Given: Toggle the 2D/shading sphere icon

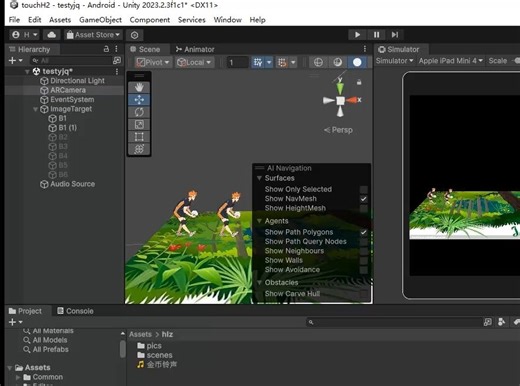Looking at the screenshot, I should click(x=338, y=62).
